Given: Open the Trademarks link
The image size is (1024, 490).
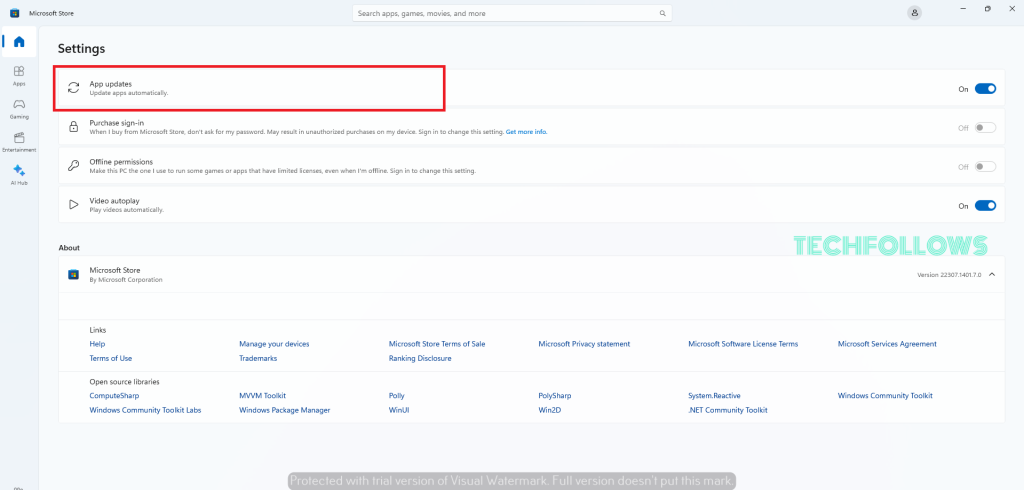Looking at the screenshot, I should [x=258, y=358].
